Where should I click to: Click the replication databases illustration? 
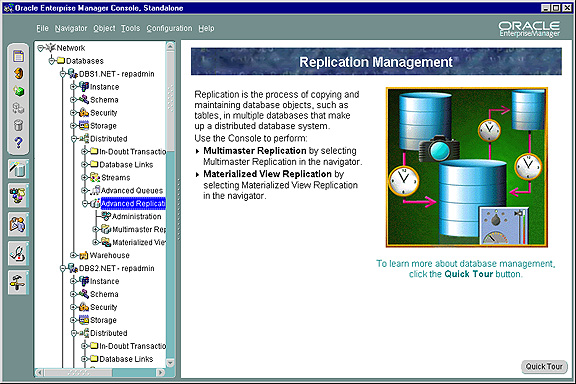(x=467, y=167)
